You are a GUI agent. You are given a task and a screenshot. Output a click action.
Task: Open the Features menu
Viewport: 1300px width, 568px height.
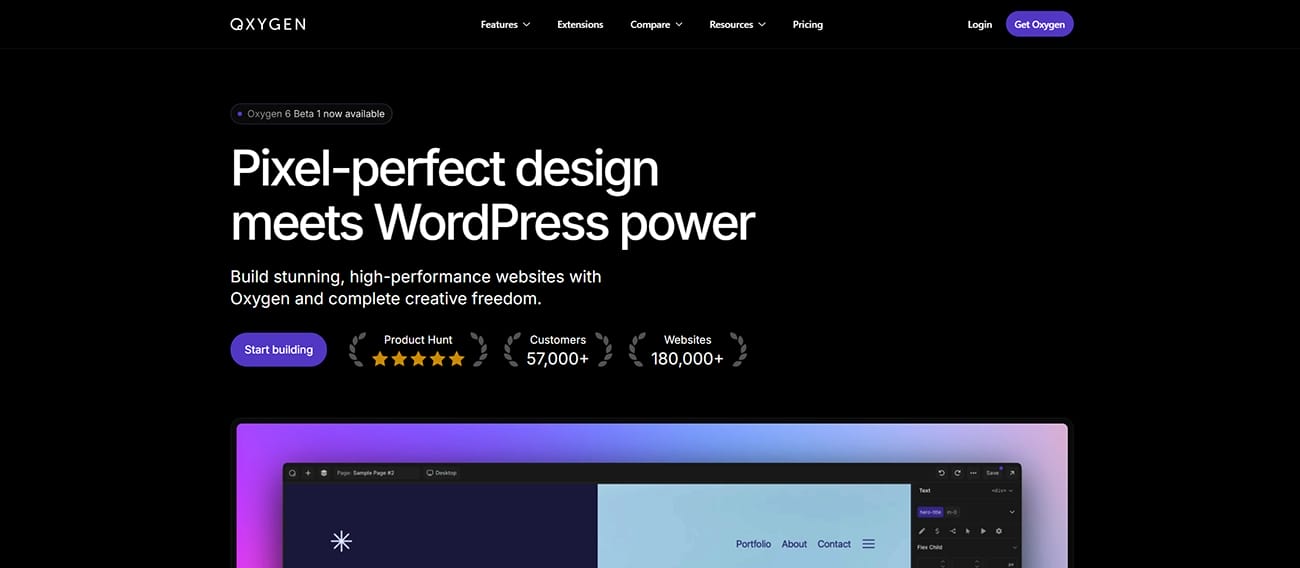[x=506, y=24]
